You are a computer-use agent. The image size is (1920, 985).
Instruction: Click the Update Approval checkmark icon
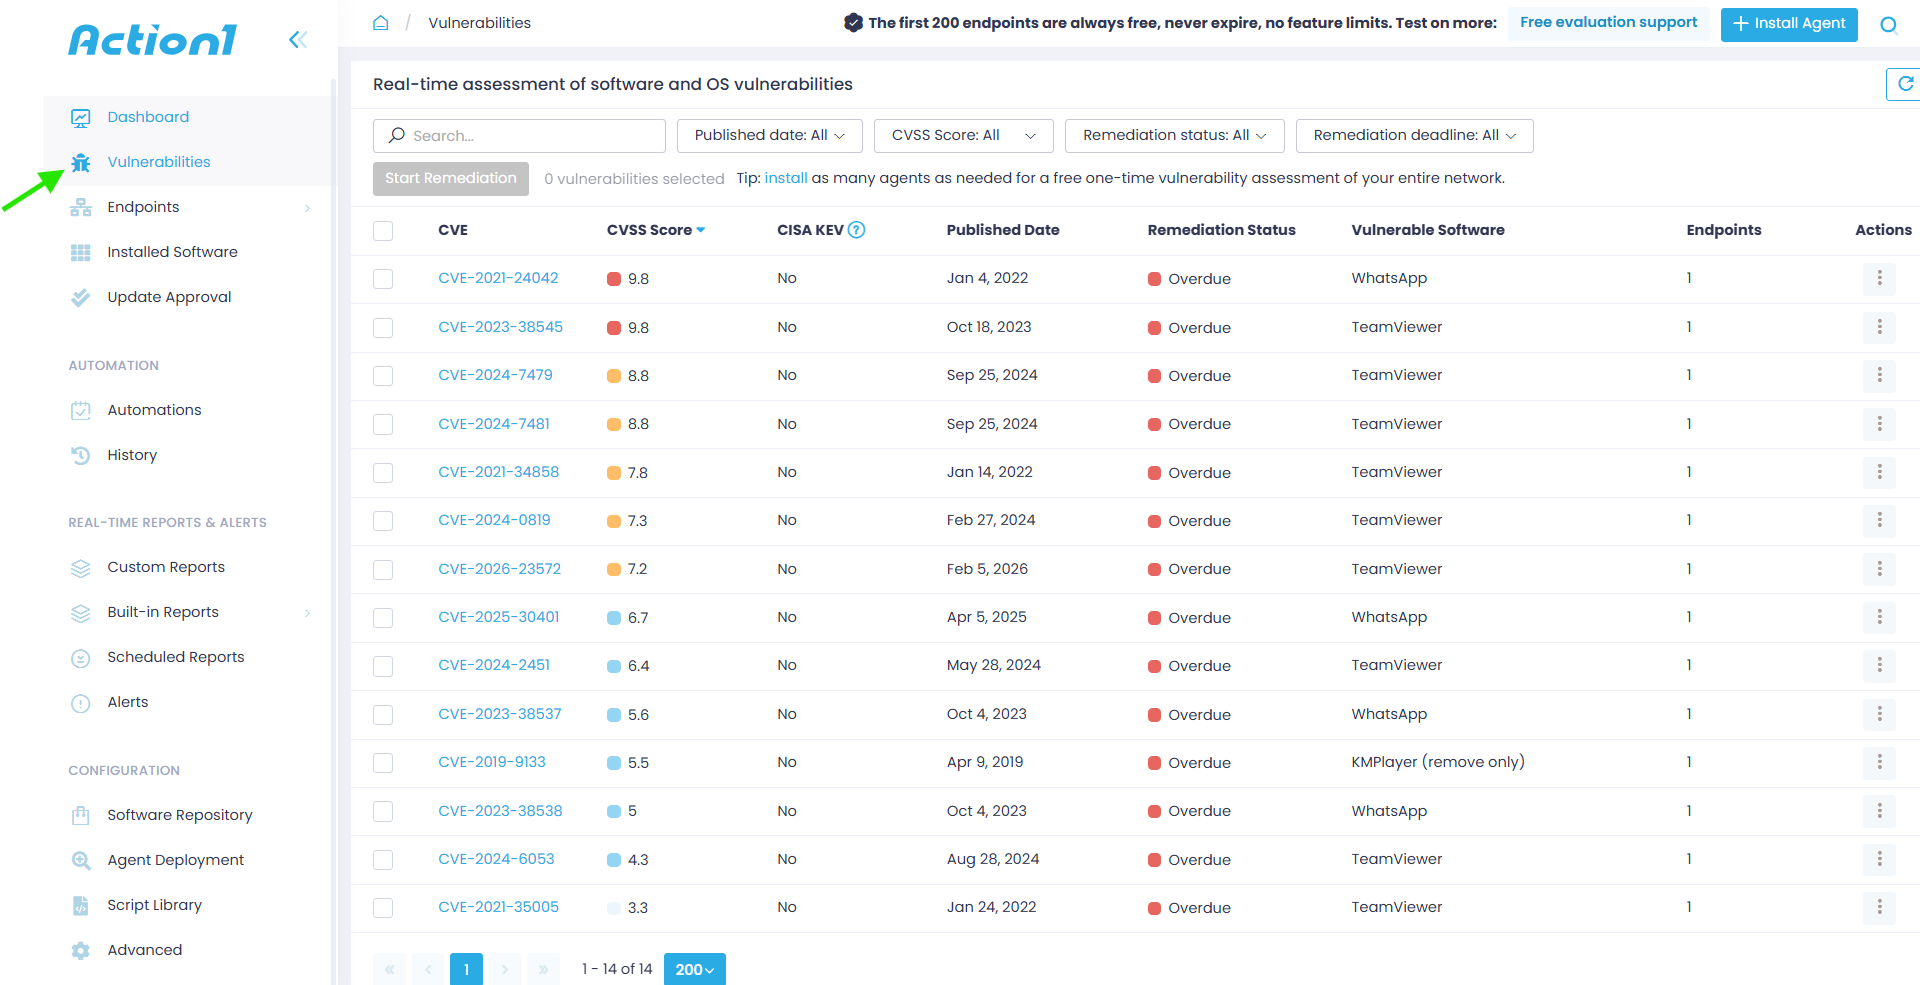click(81, 297)
